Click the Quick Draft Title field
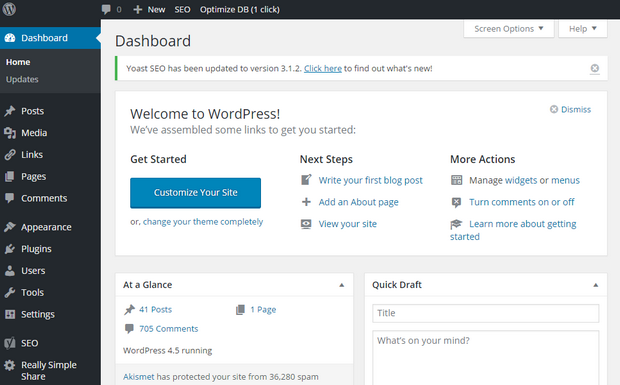 coord(485,313)
